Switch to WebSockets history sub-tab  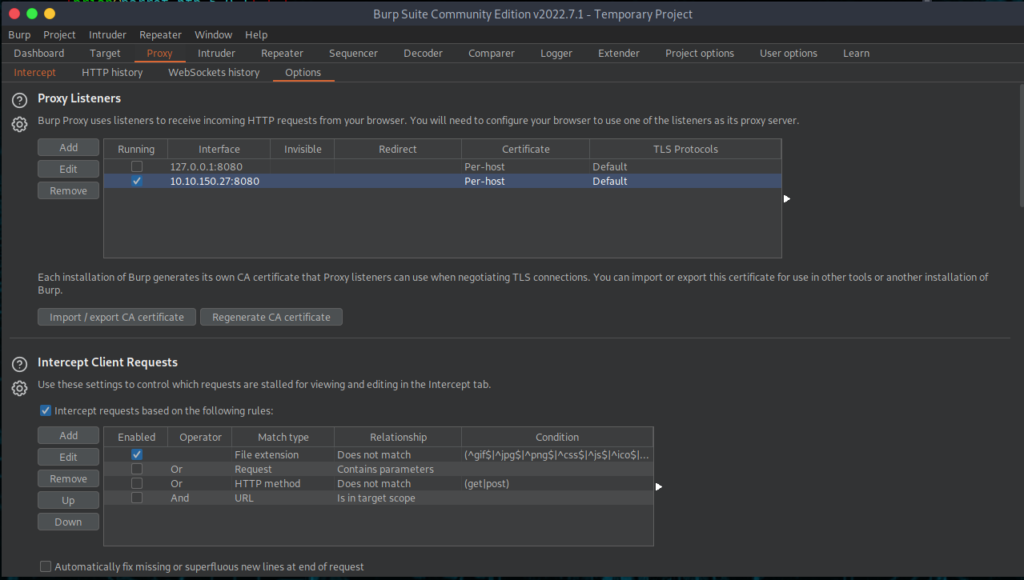click(x=214, y=72)
